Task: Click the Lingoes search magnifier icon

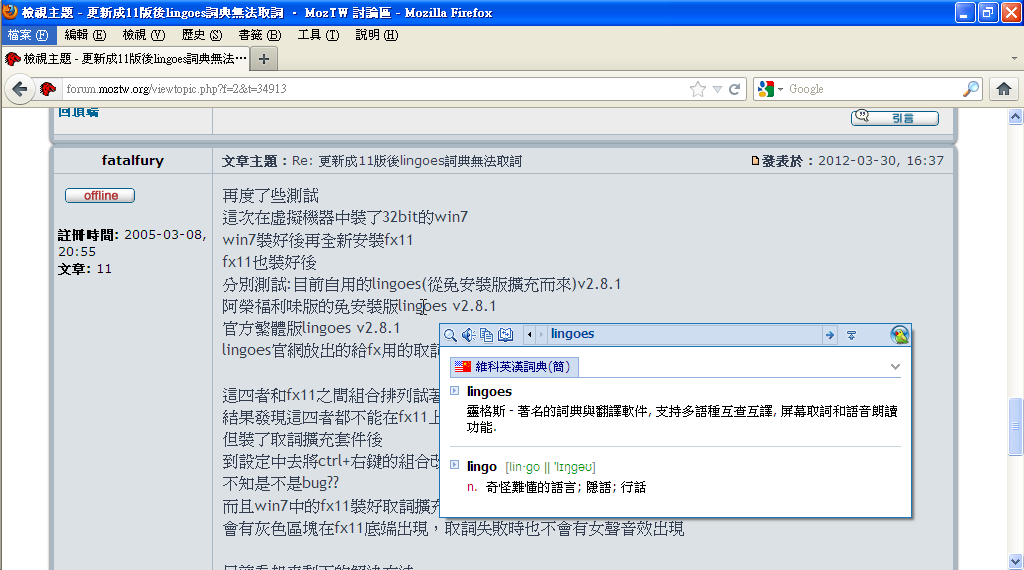Action: point(450,335)
